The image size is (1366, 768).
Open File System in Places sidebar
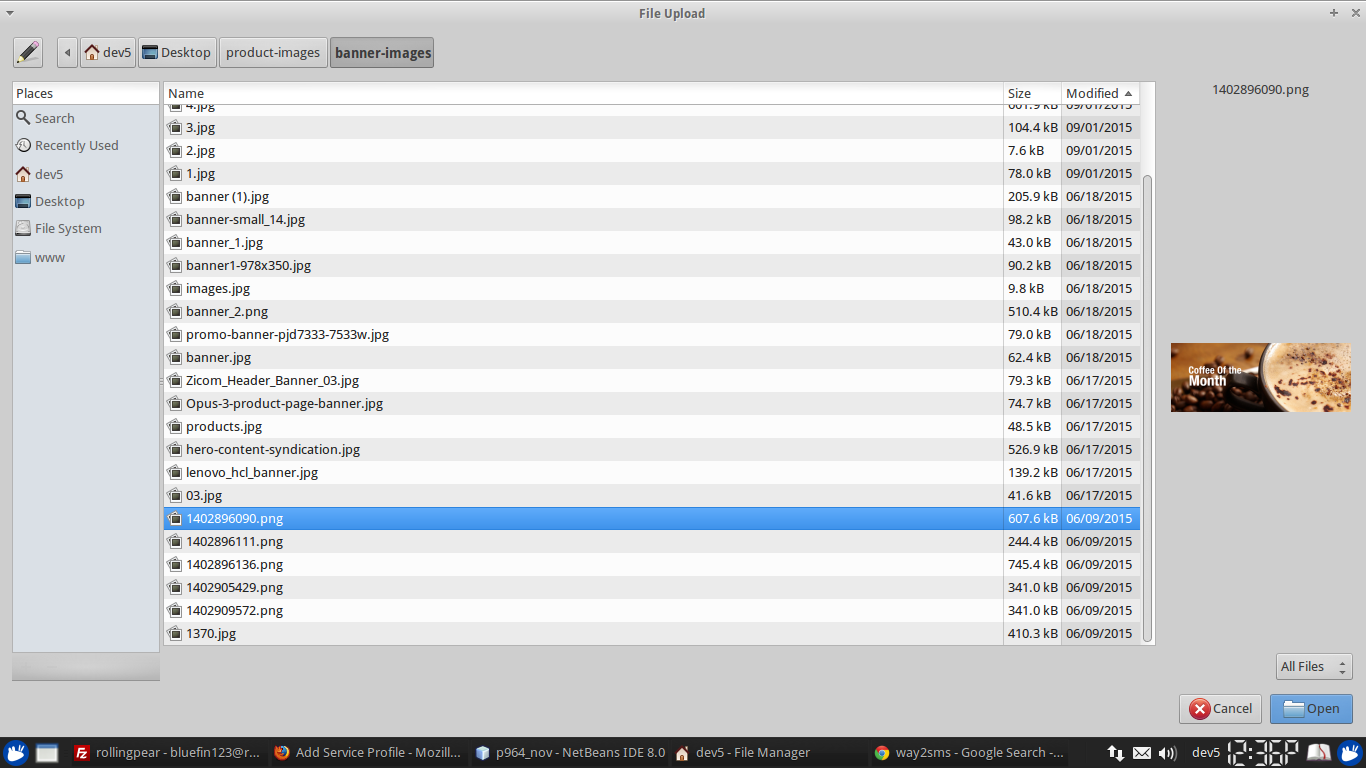tap(67, 228)
